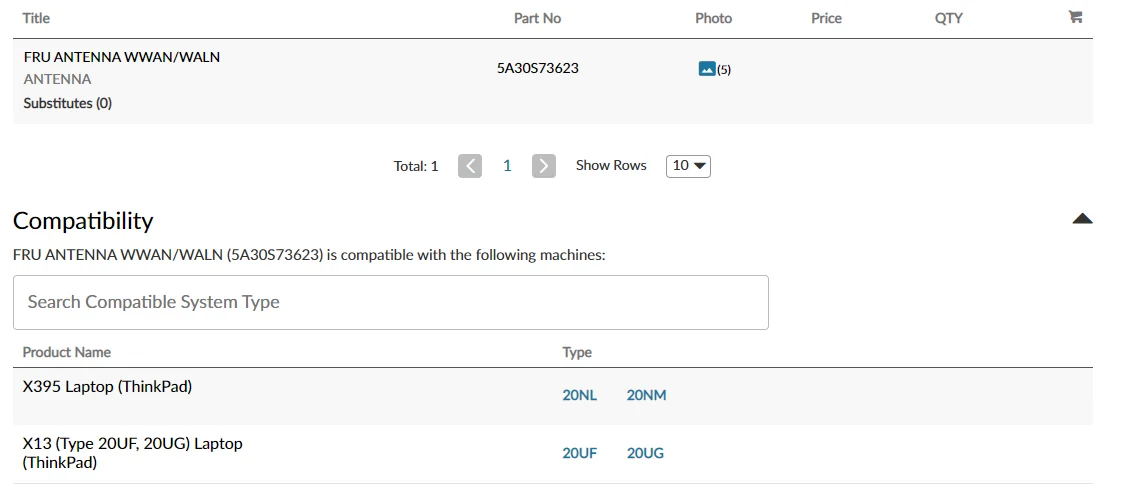Open the 20UF machine type link
This screenshot has height=495, width=1125.
click(579, 453)
